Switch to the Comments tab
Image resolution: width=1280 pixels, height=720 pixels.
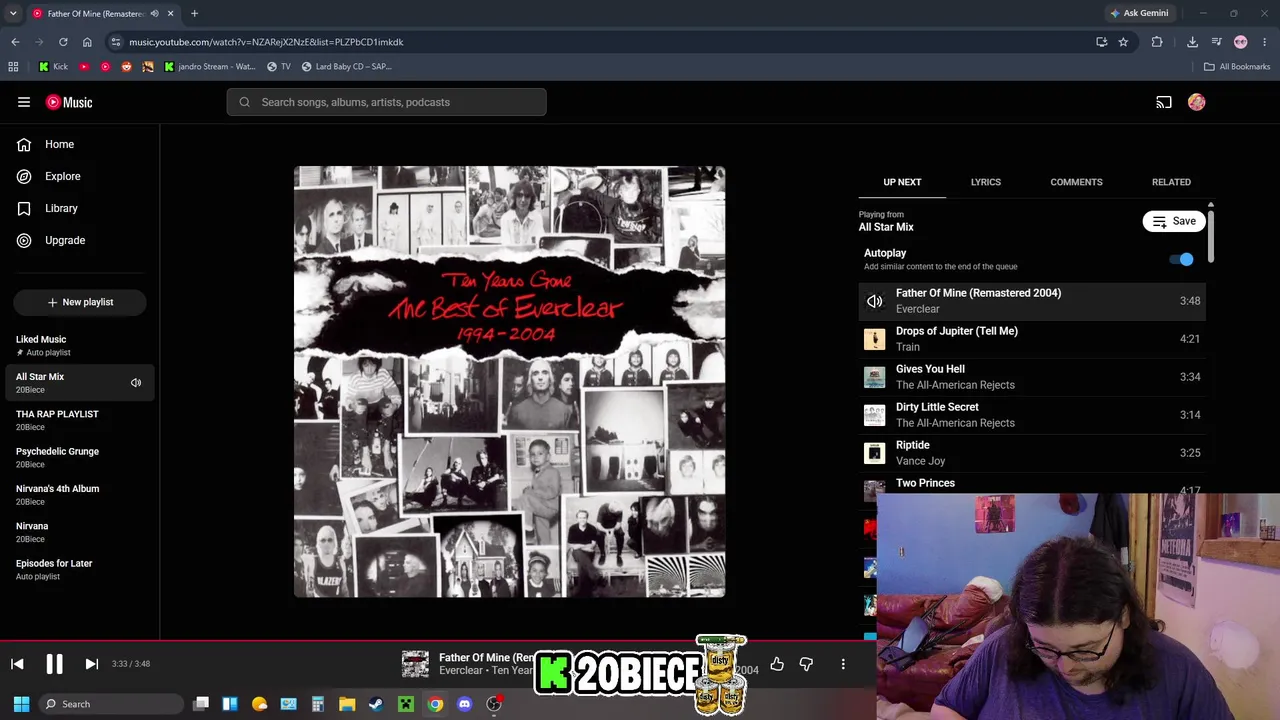1076,182
